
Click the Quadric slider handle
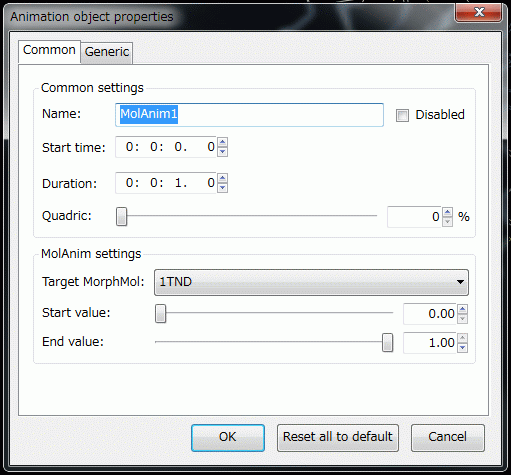(122, 216)
